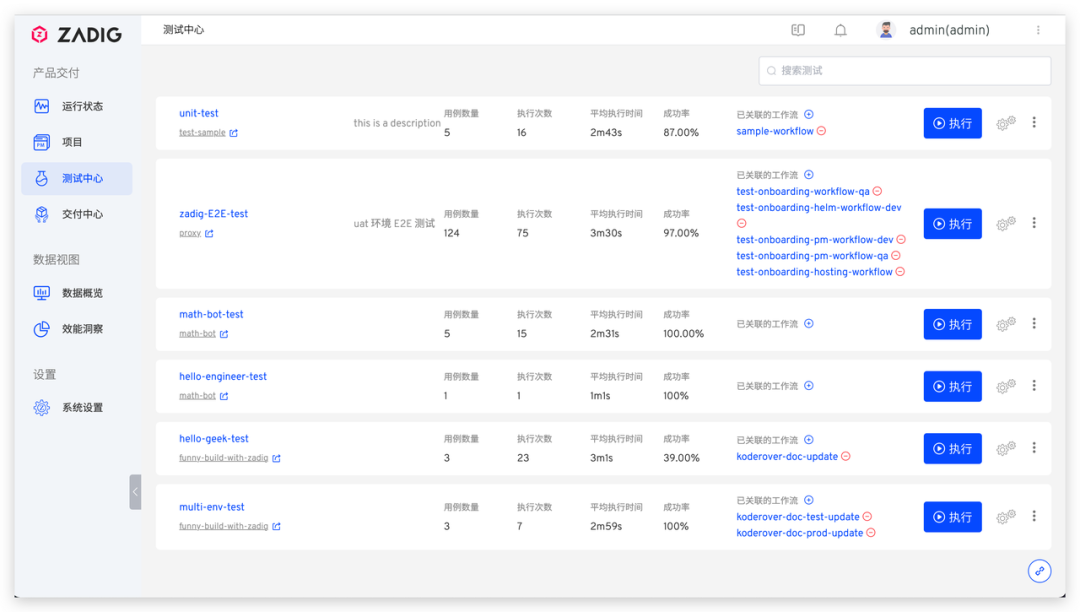Open settings gear for zadig-E2E-test

point(1006,224)
